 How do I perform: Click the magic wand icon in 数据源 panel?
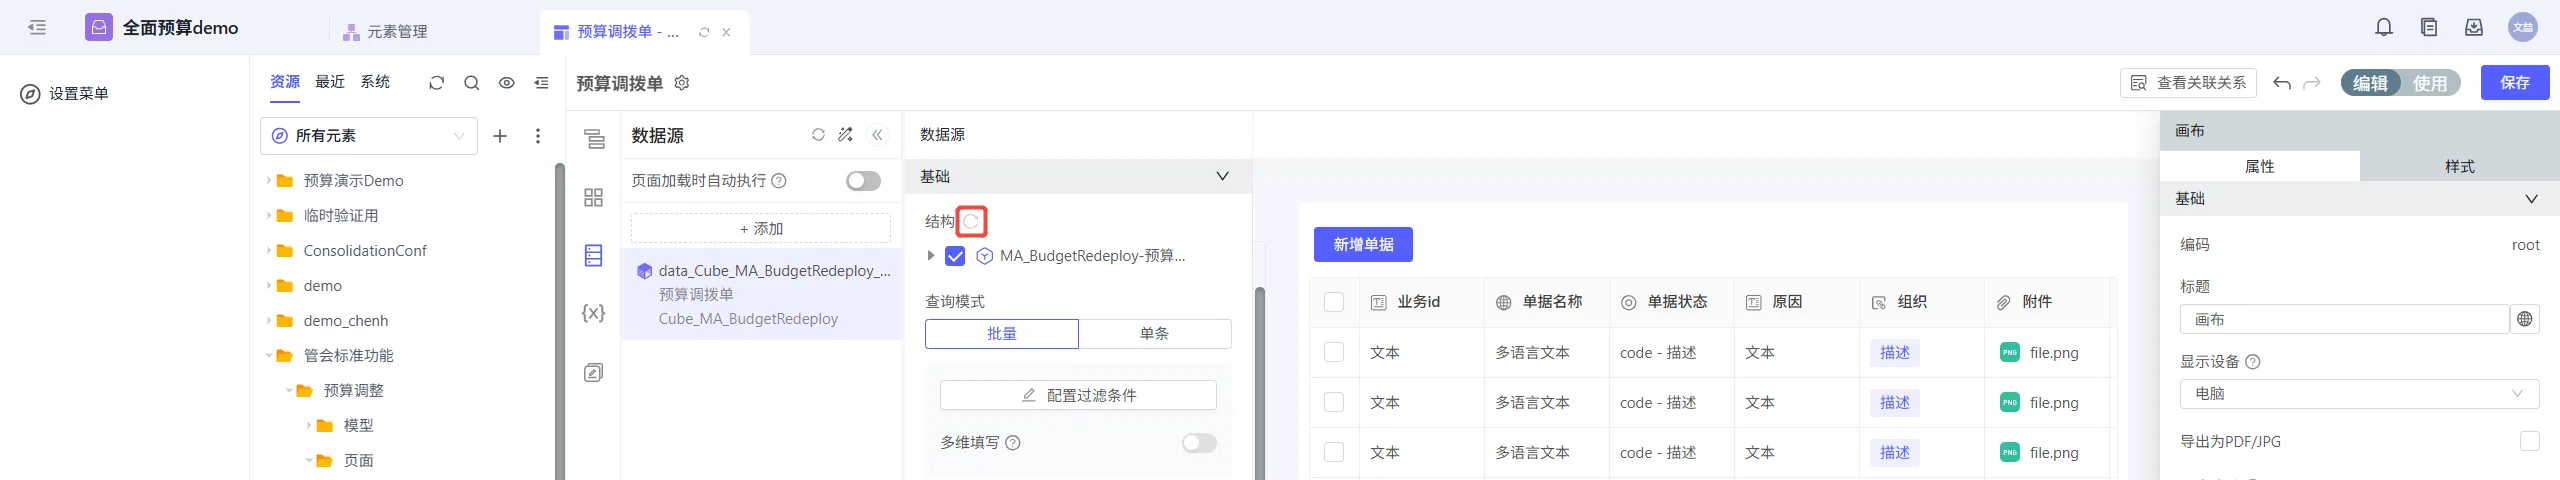(x=846, y=135)
